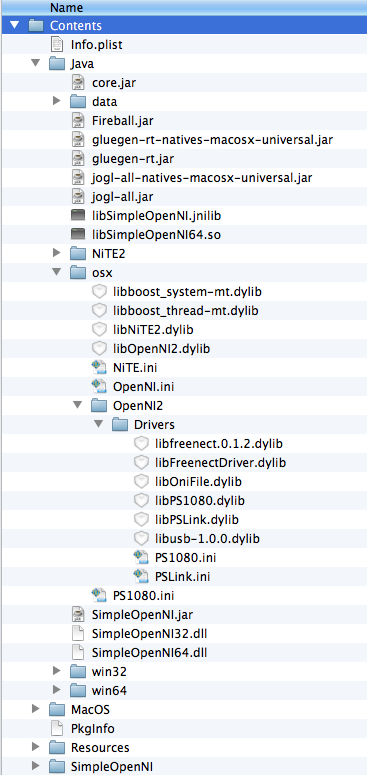Viewport: 367px width, 775px height.
Task: Click the SimpleOpenNI.jar file icon
Action: tap(78, 614)
